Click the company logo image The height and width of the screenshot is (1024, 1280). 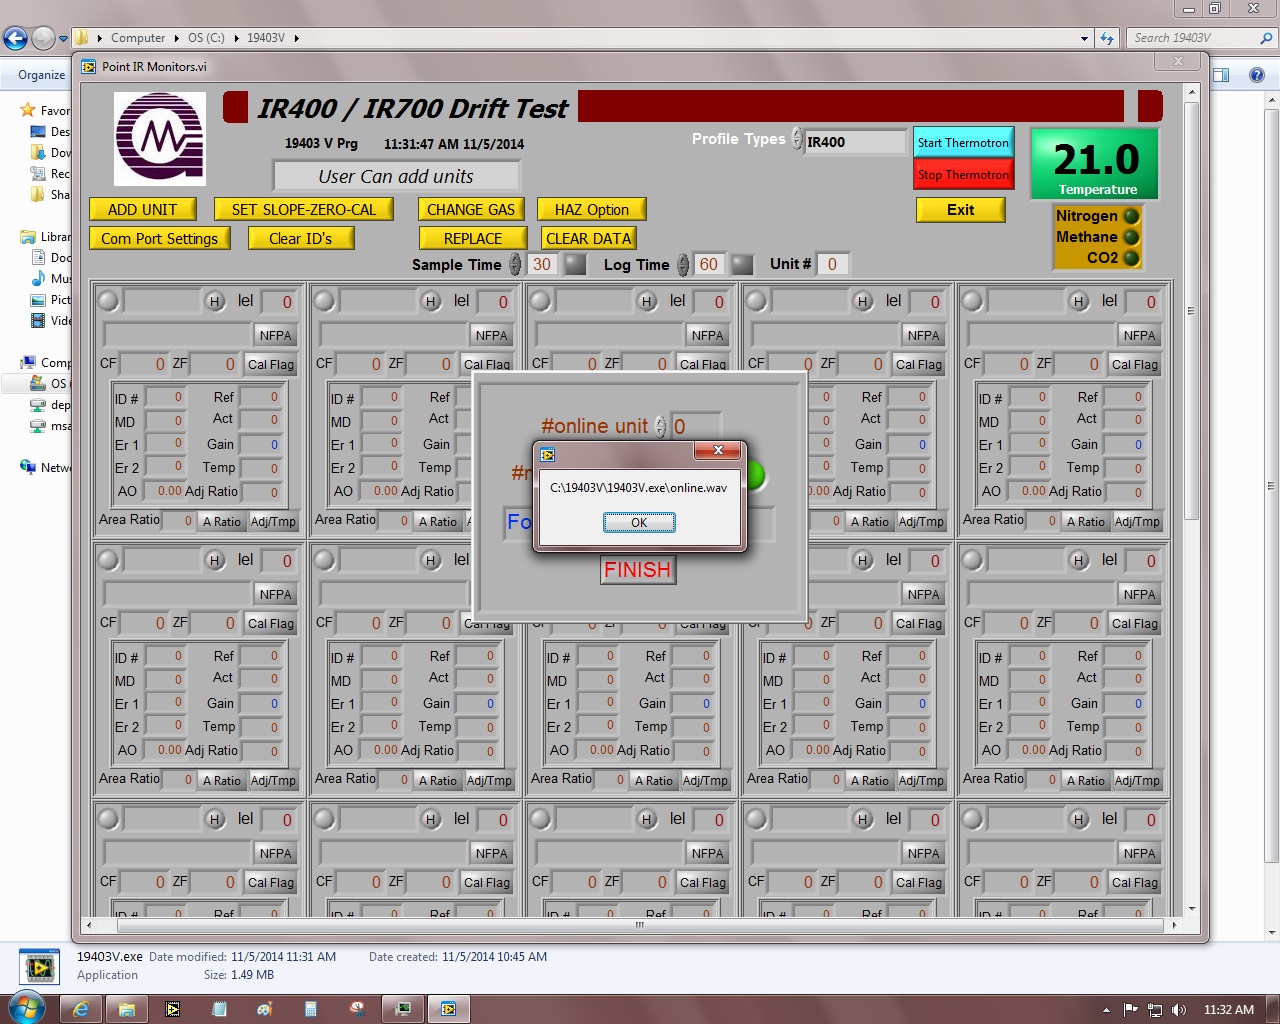[x=160, y=138]
